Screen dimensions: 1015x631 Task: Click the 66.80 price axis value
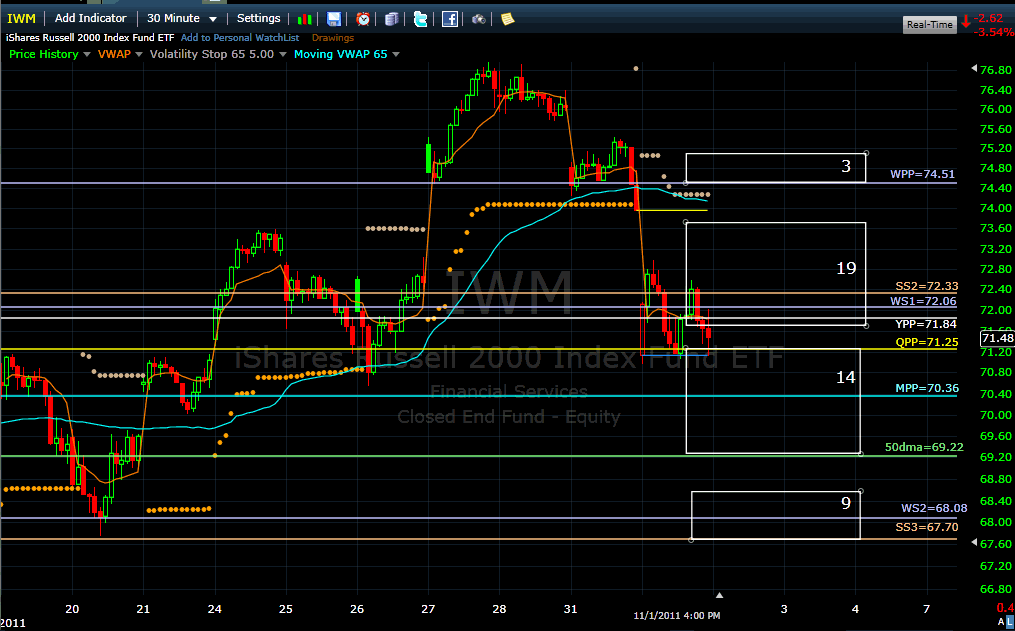(x=996, y=589)
